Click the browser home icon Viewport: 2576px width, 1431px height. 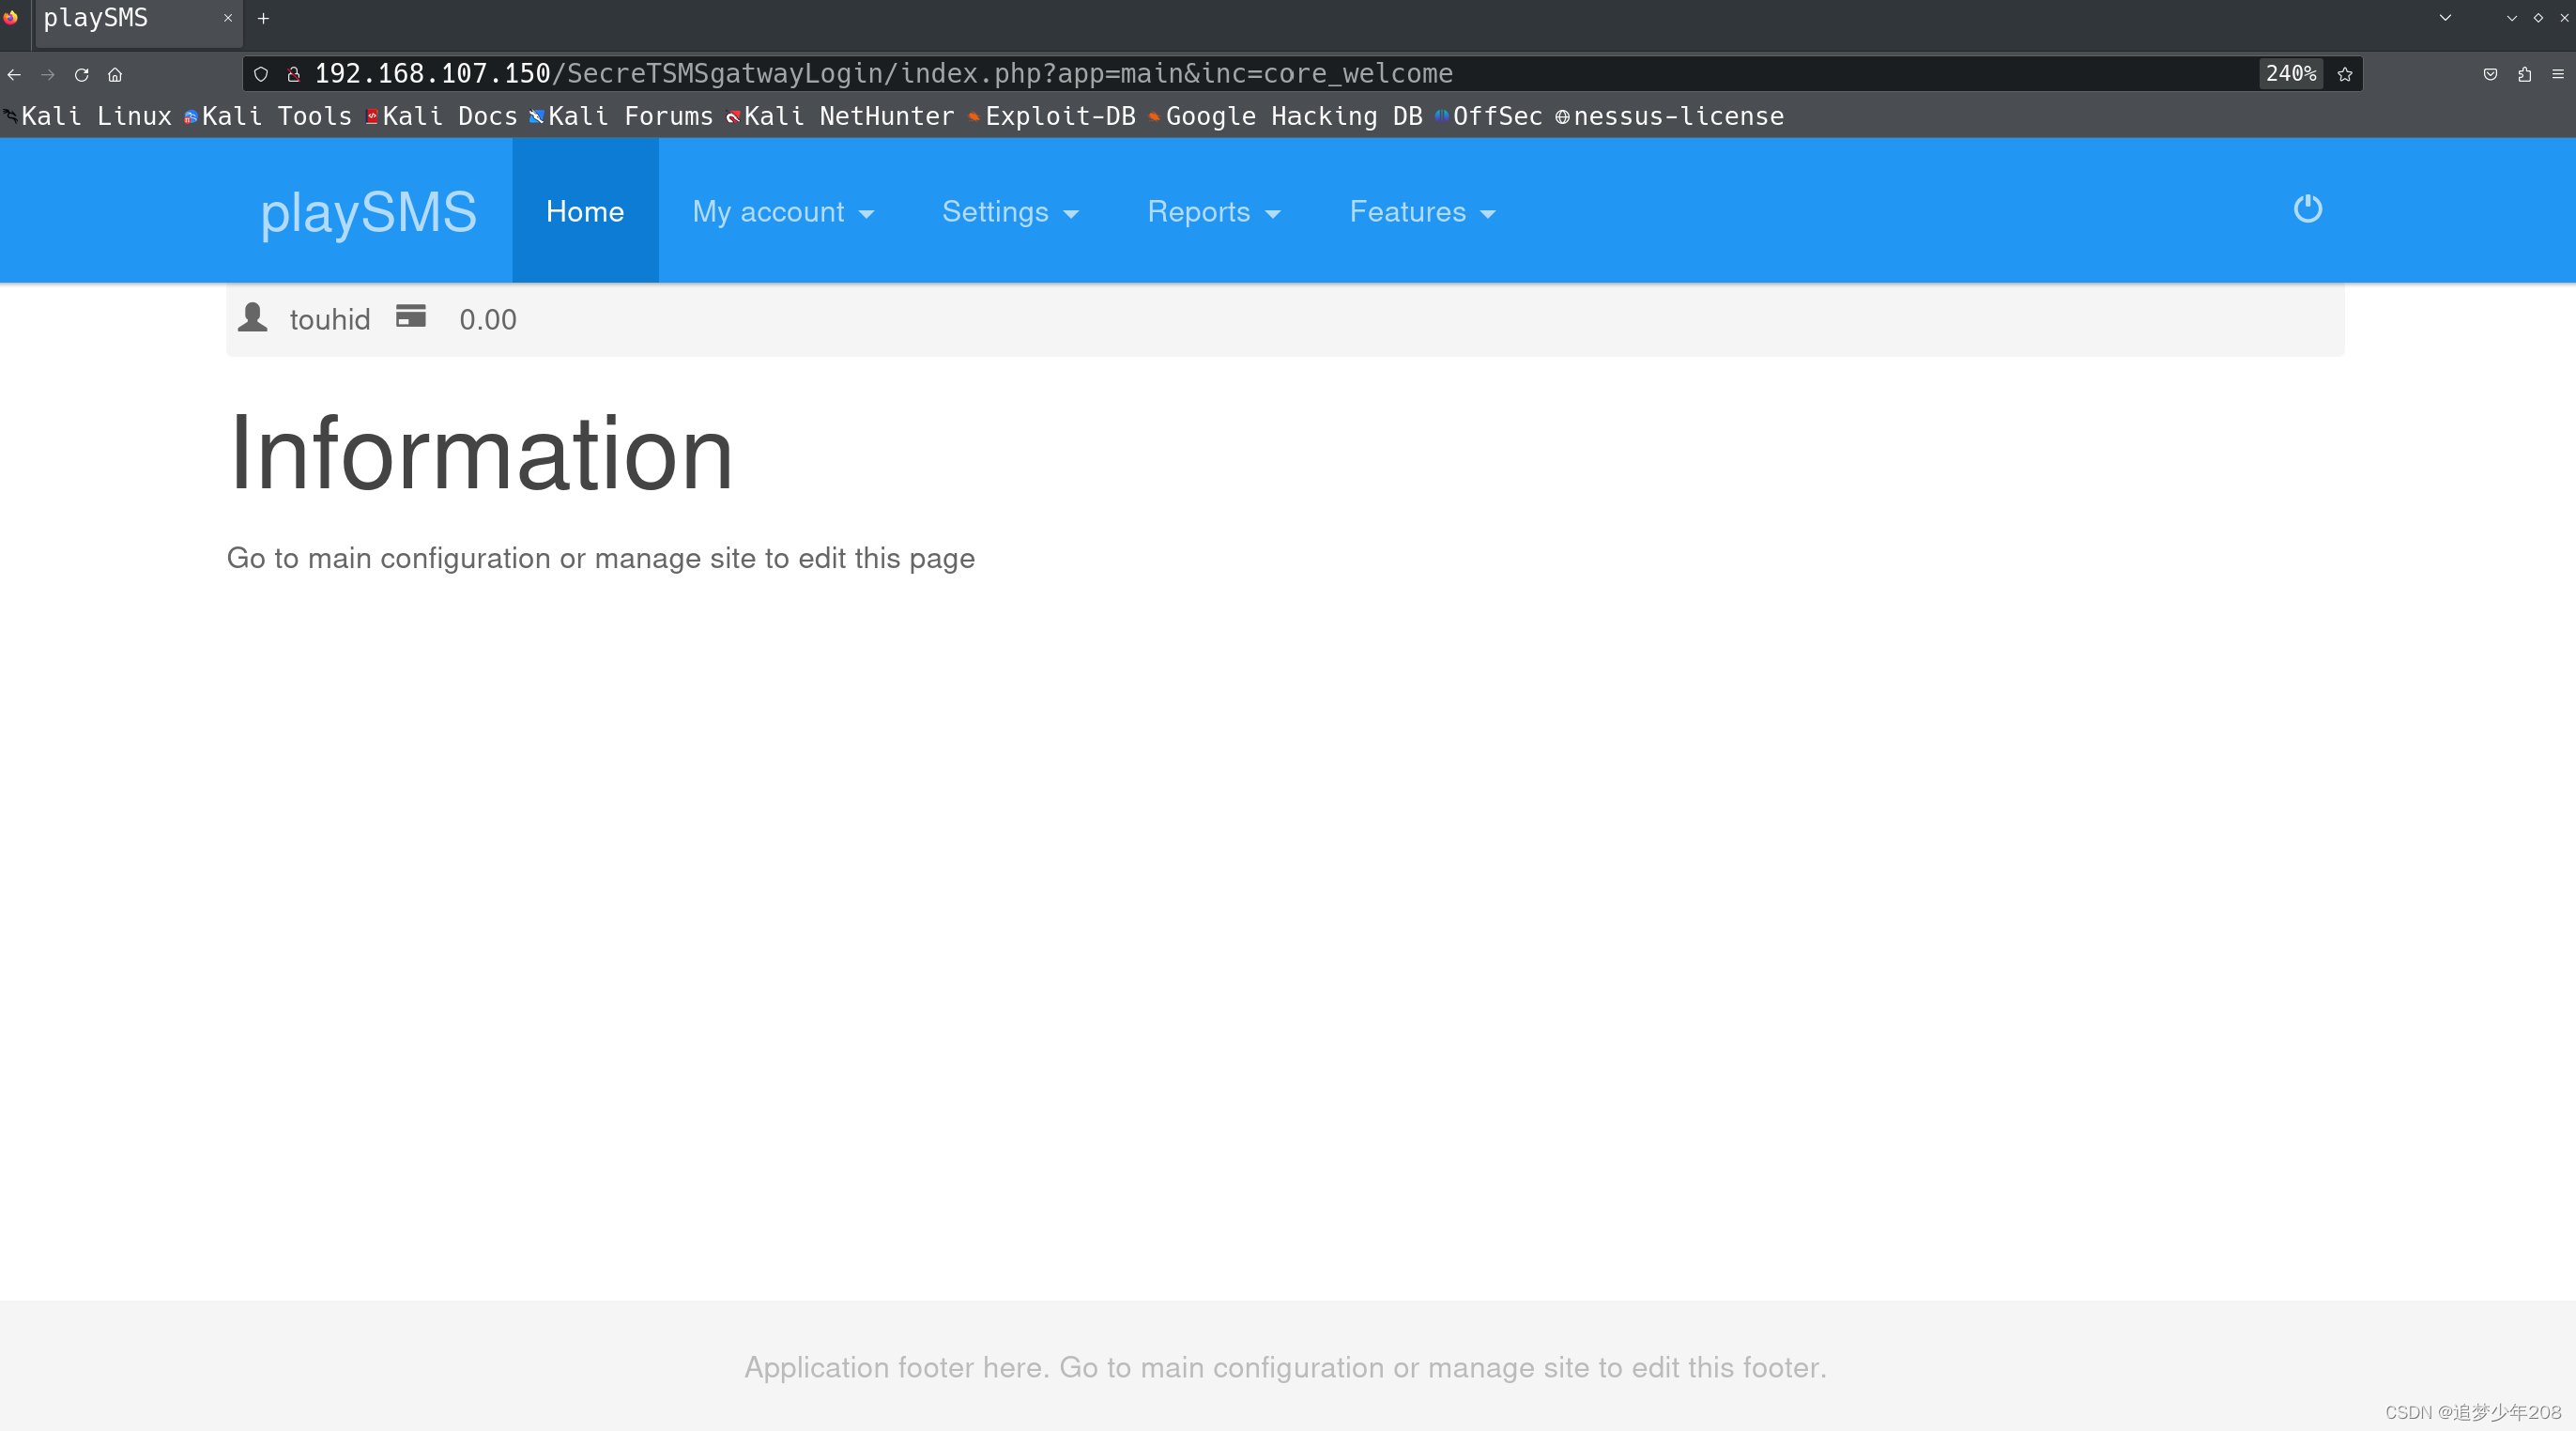click(115, 75)
